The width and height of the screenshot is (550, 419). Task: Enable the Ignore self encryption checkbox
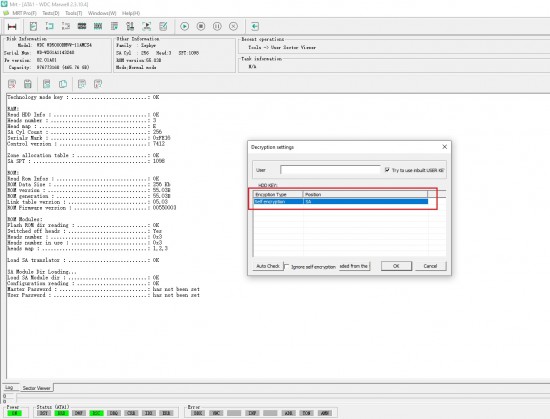click(287, 266)
